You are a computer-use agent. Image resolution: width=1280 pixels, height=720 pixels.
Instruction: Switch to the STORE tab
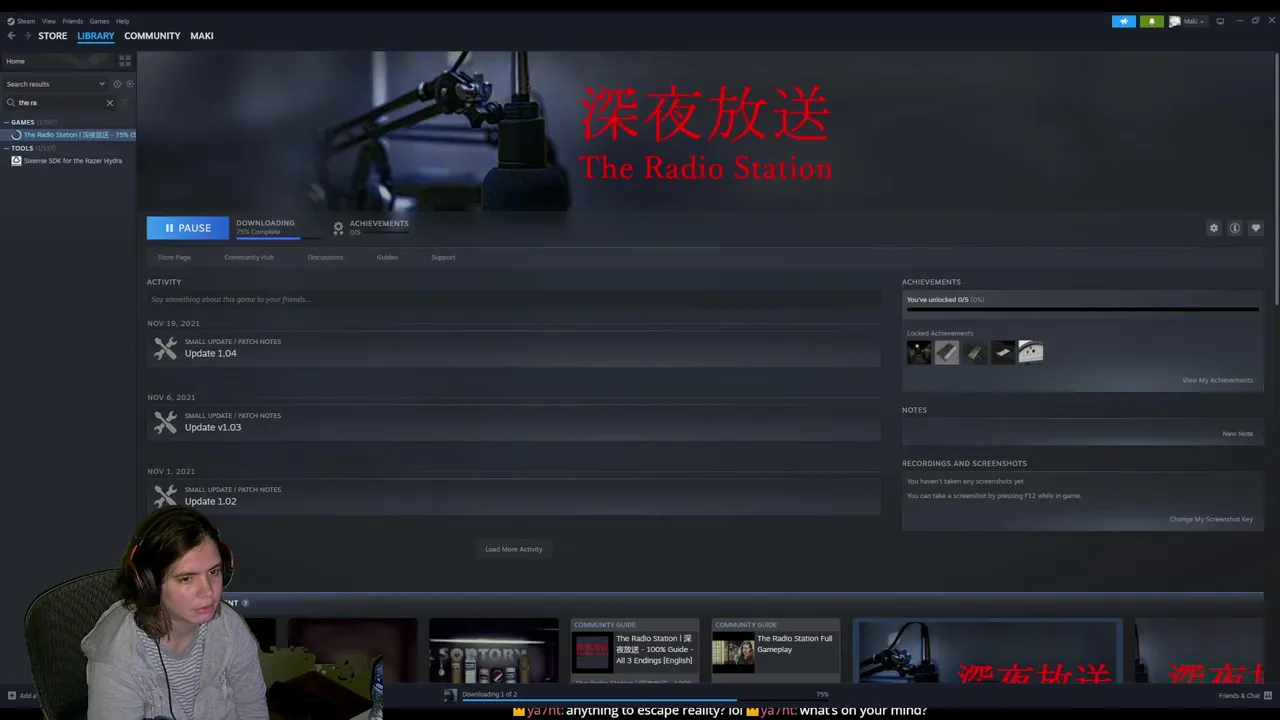52,36
